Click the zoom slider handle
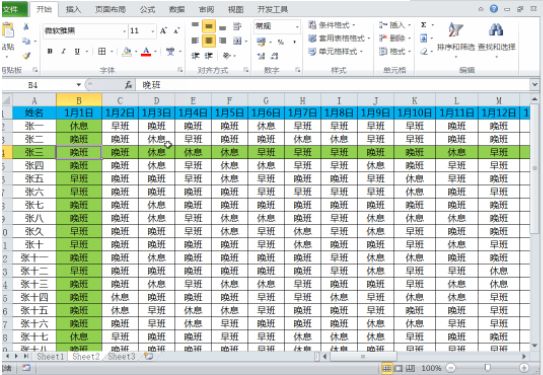 point(487,368)
